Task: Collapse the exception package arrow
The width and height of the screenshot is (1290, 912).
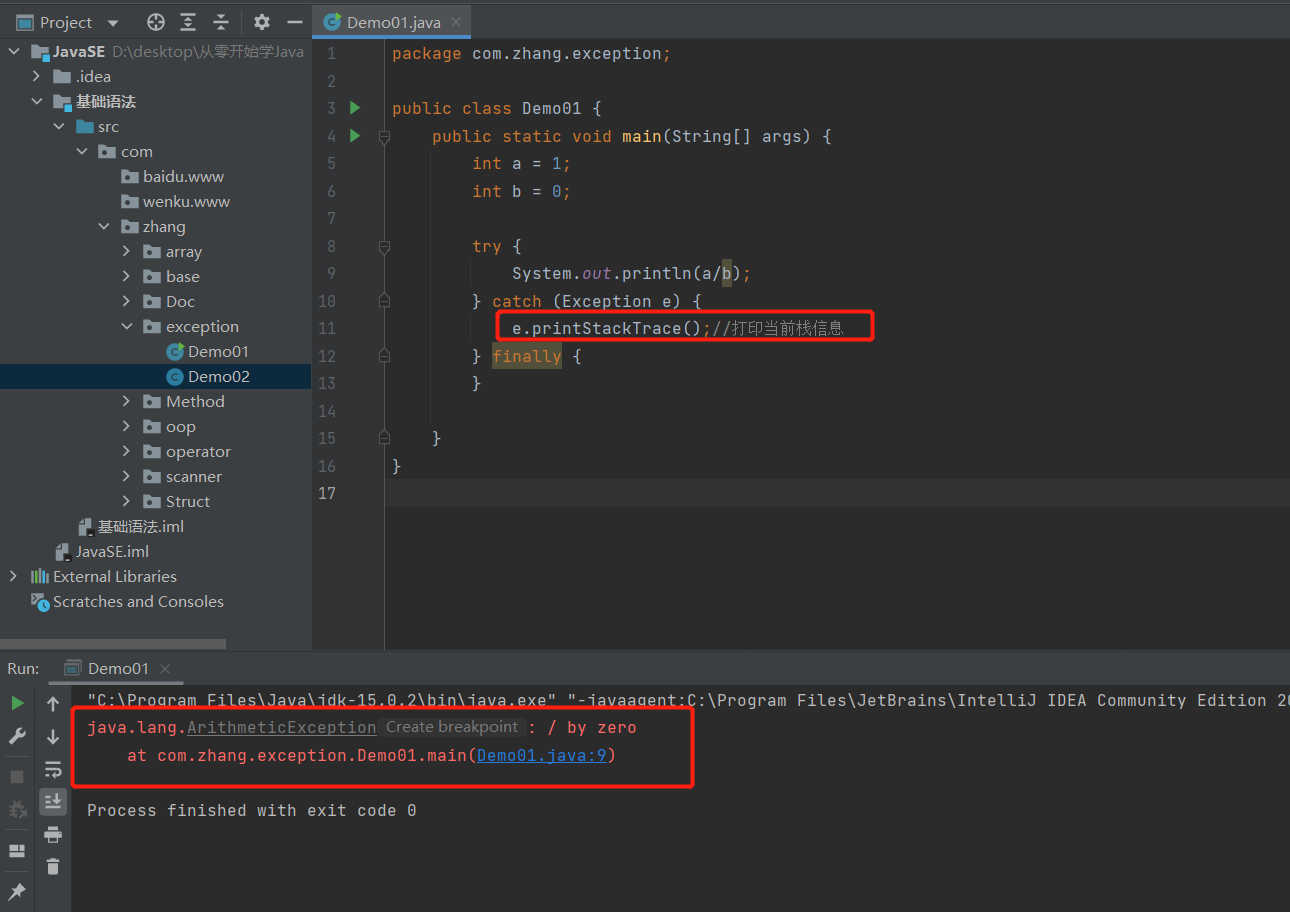Action: pyautogui.click(x=126, y=327)
